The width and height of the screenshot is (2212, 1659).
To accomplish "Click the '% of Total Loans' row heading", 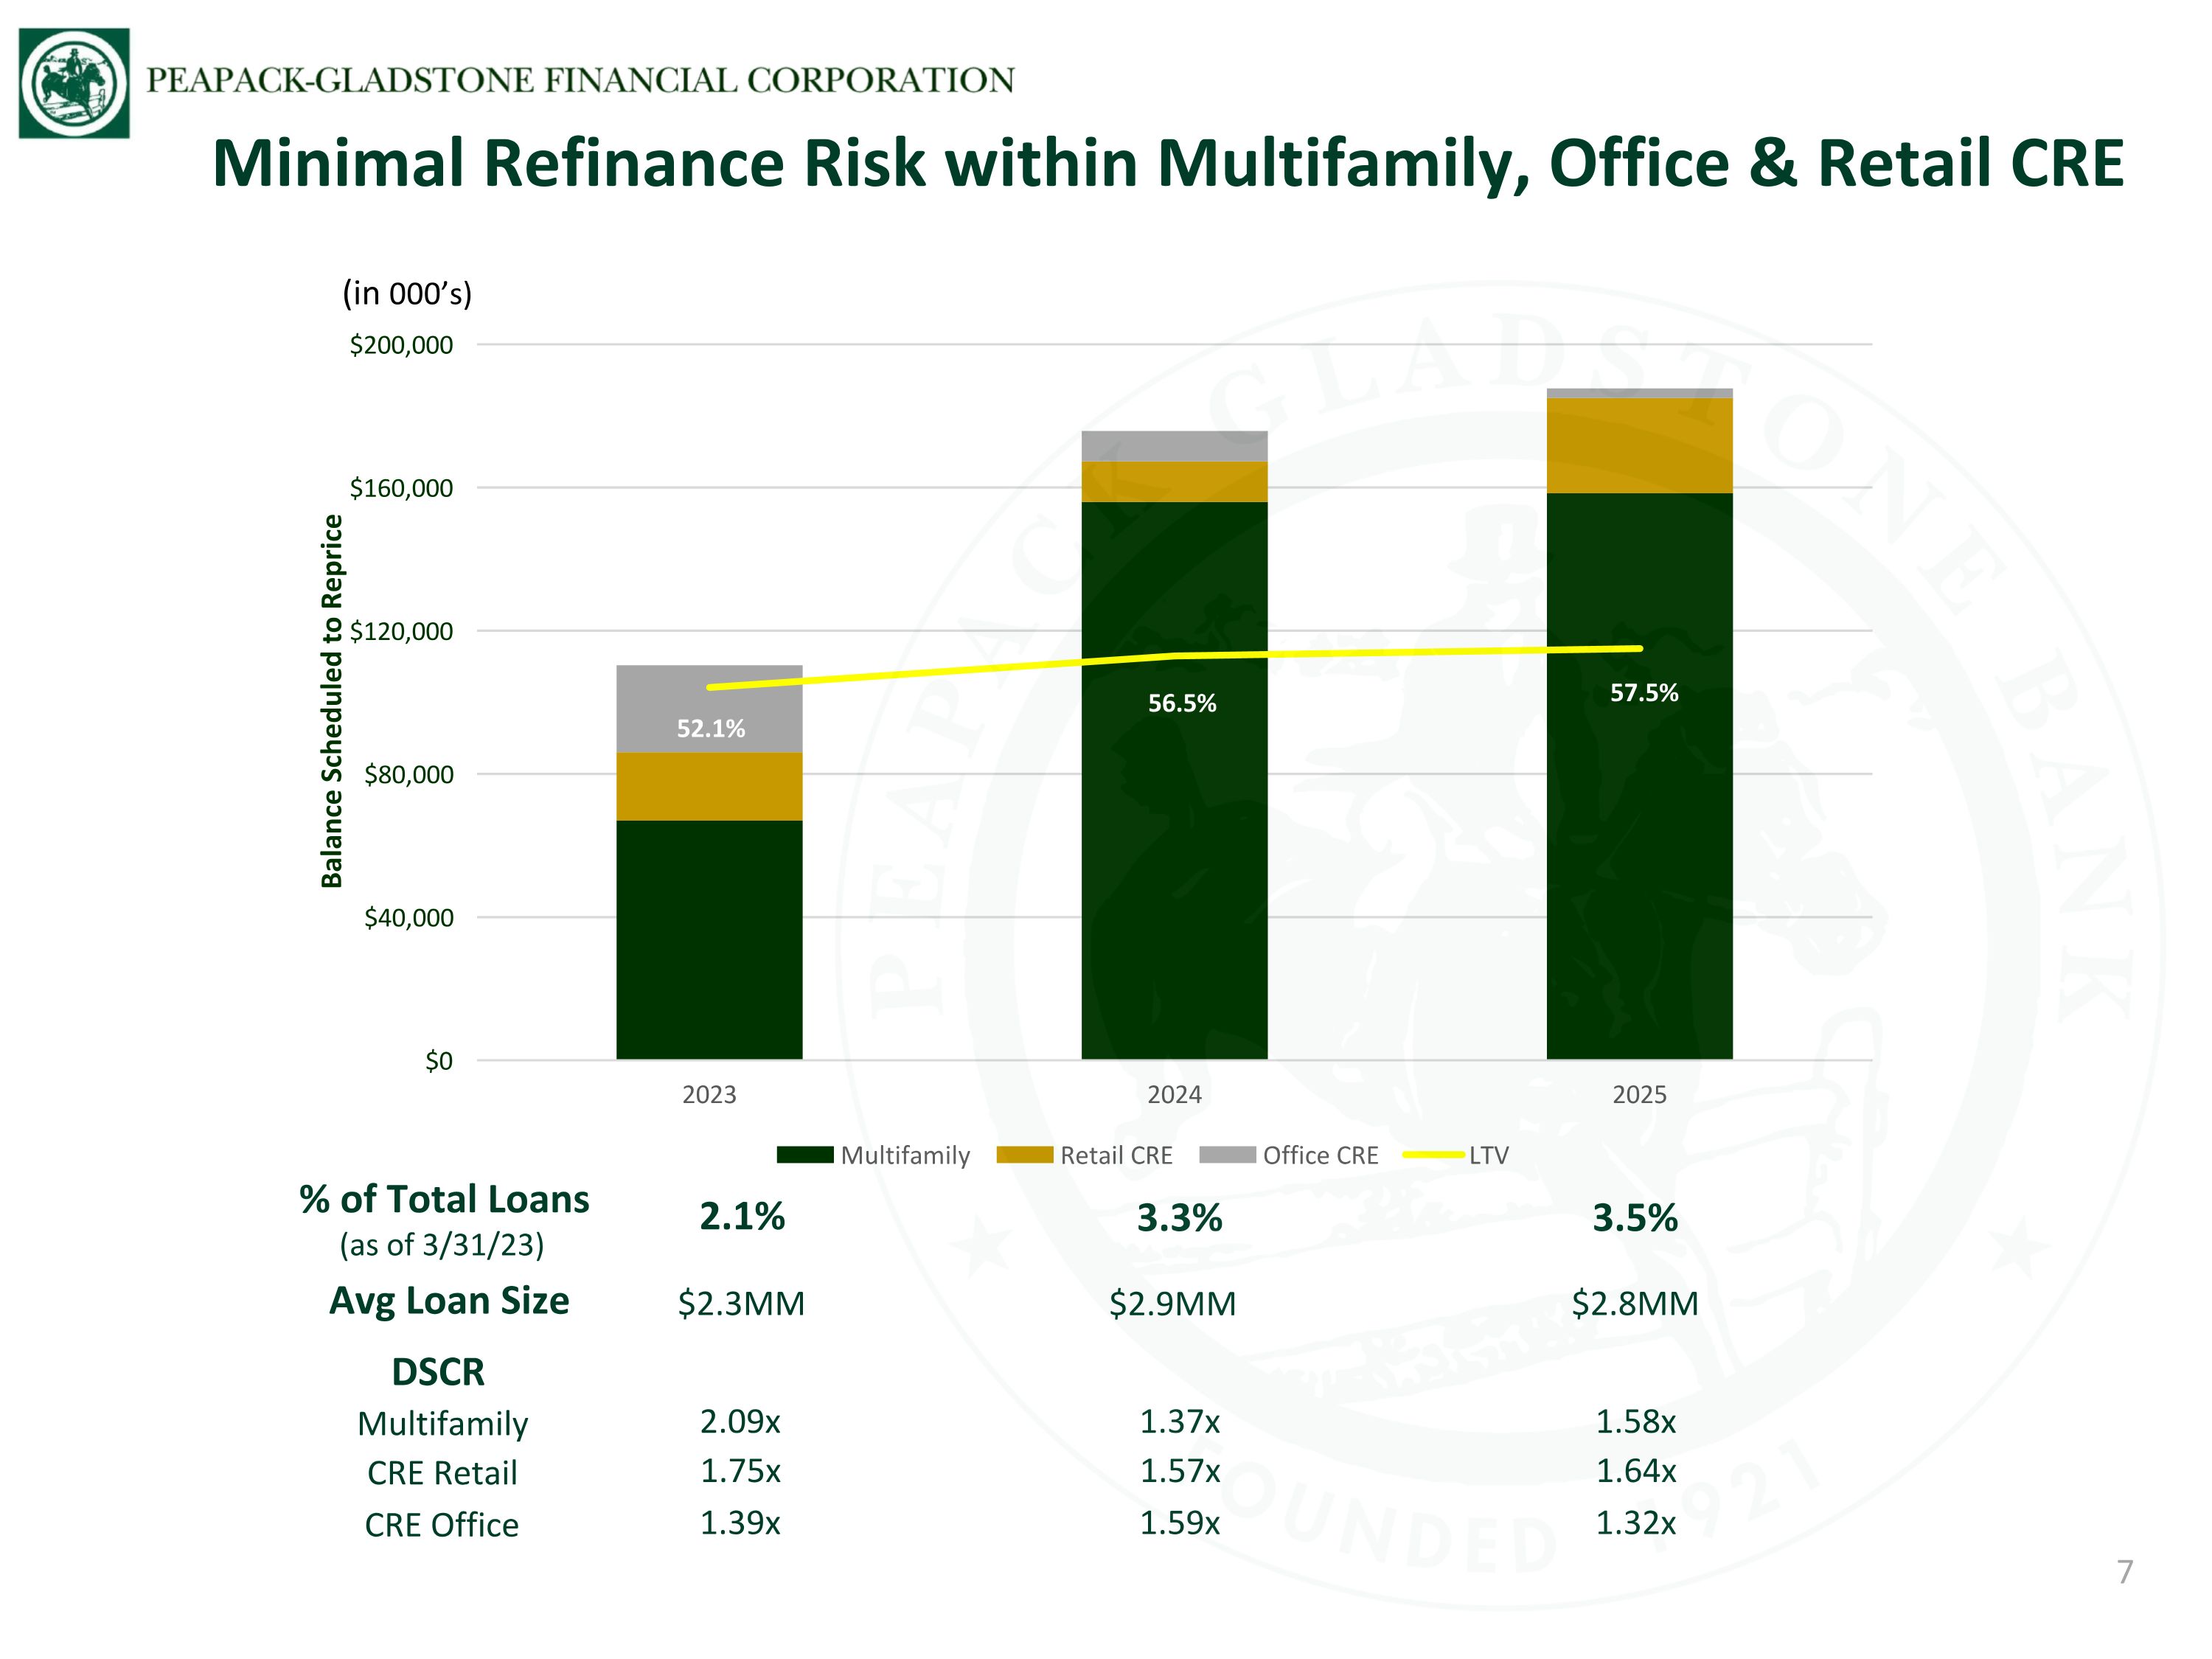I will pyautogui.click(x=444, y=1199).
